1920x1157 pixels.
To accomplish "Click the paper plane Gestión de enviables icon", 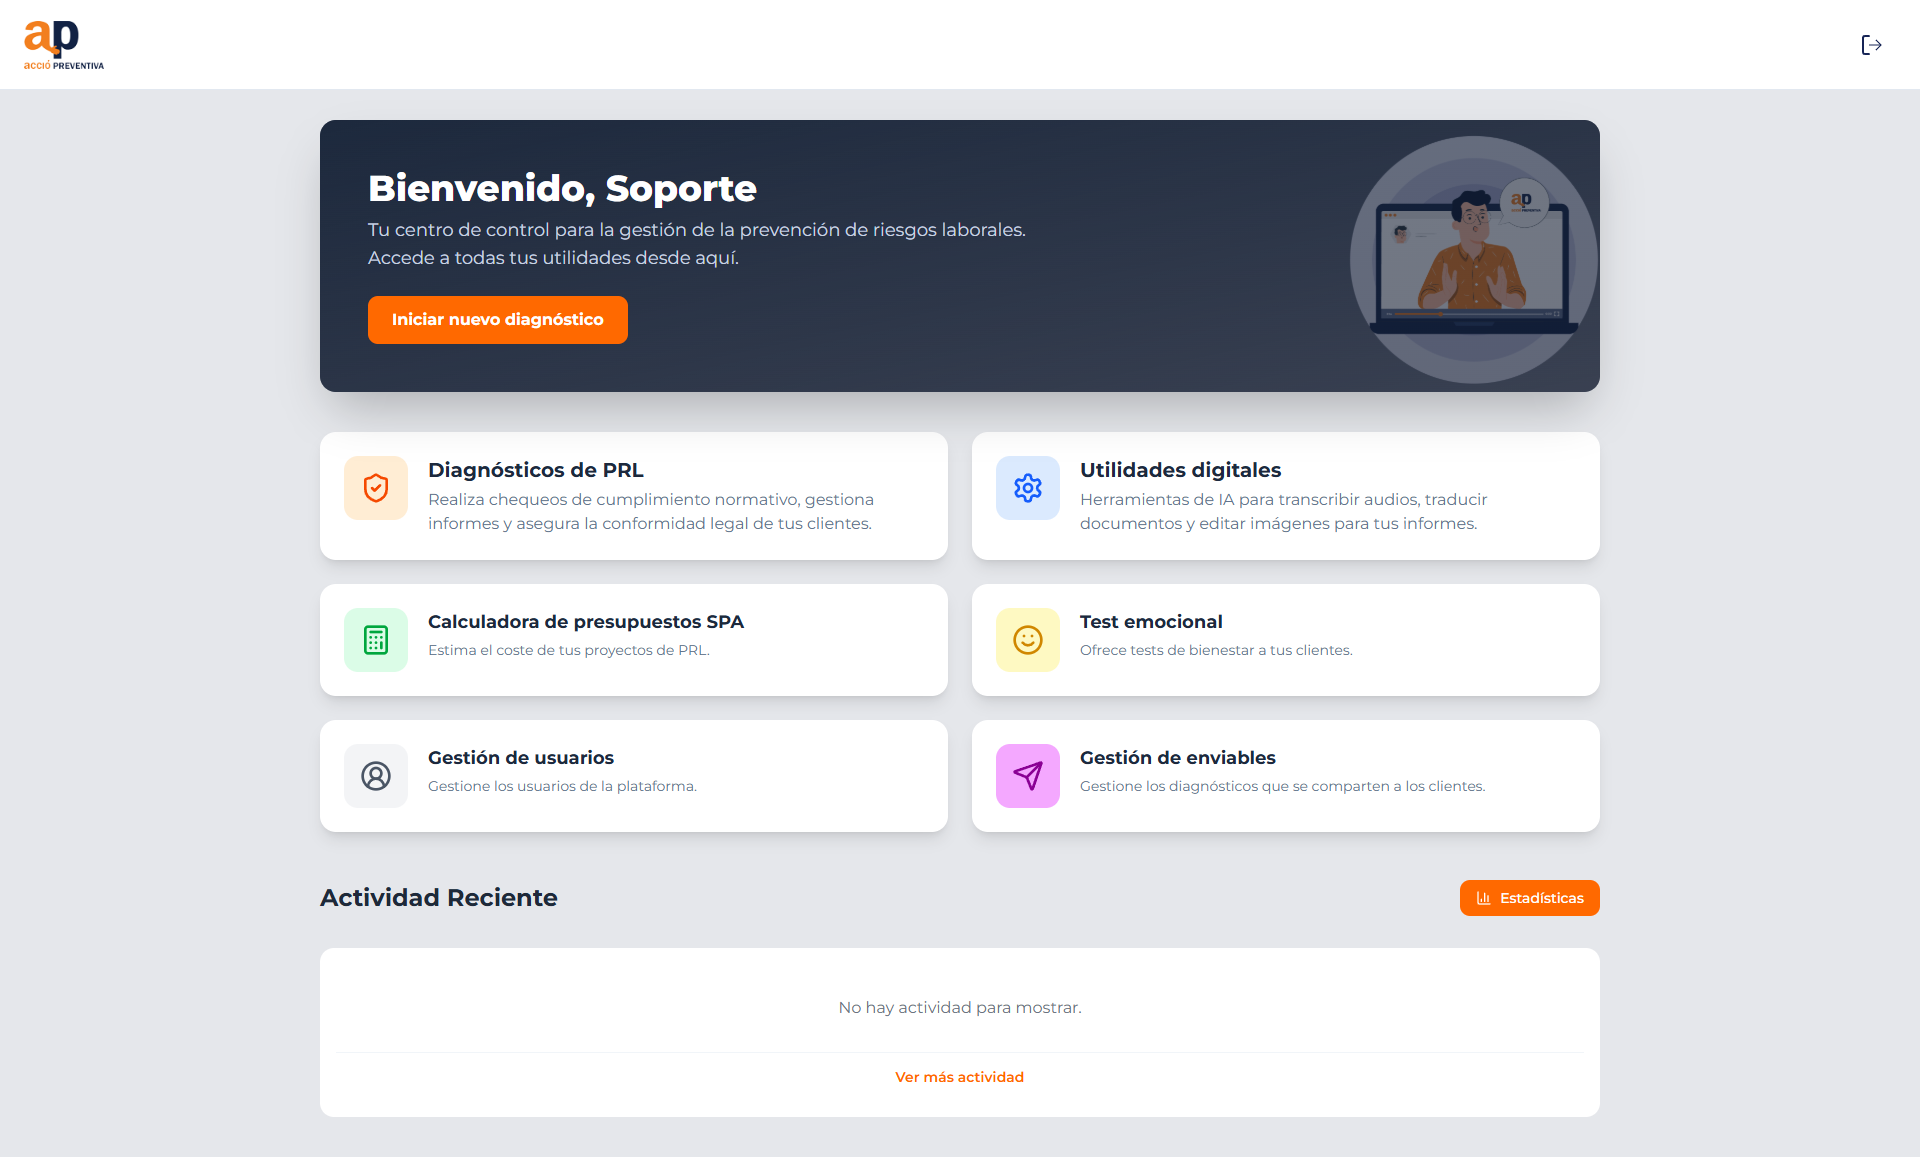I will click(1028, 776).
